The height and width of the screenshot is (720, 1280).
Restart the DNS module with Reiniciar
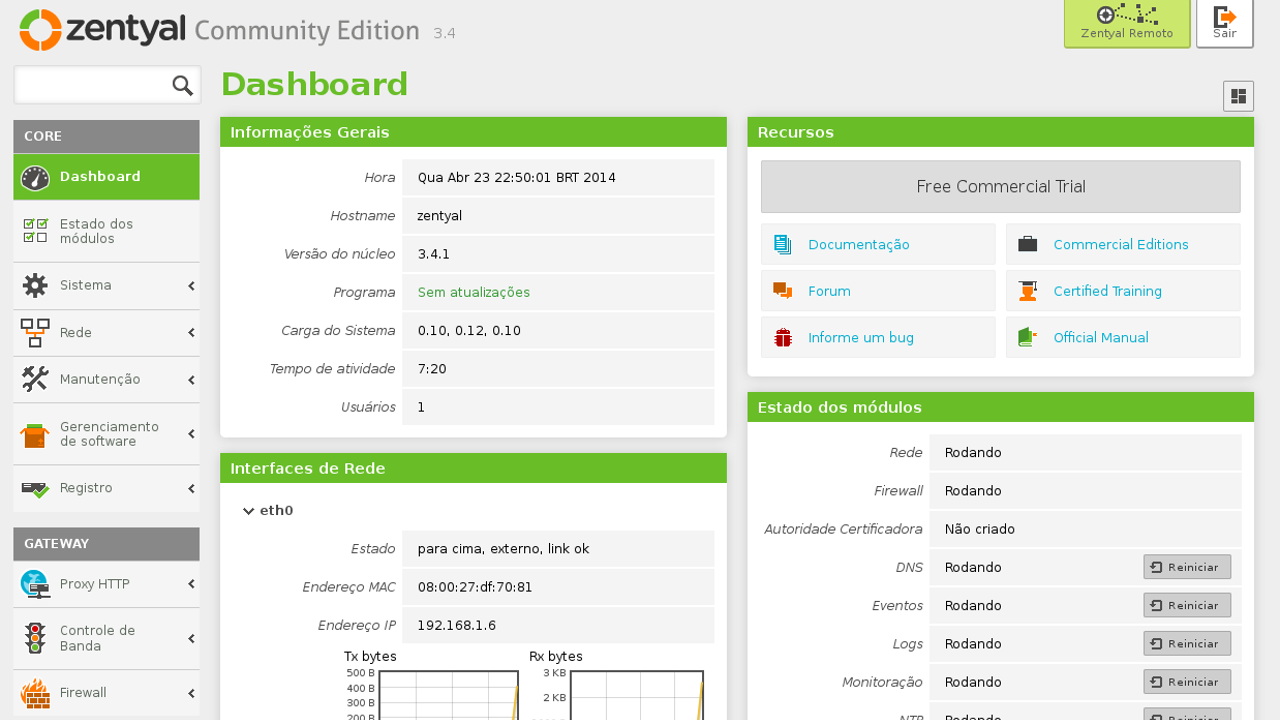coord(1186,567)
